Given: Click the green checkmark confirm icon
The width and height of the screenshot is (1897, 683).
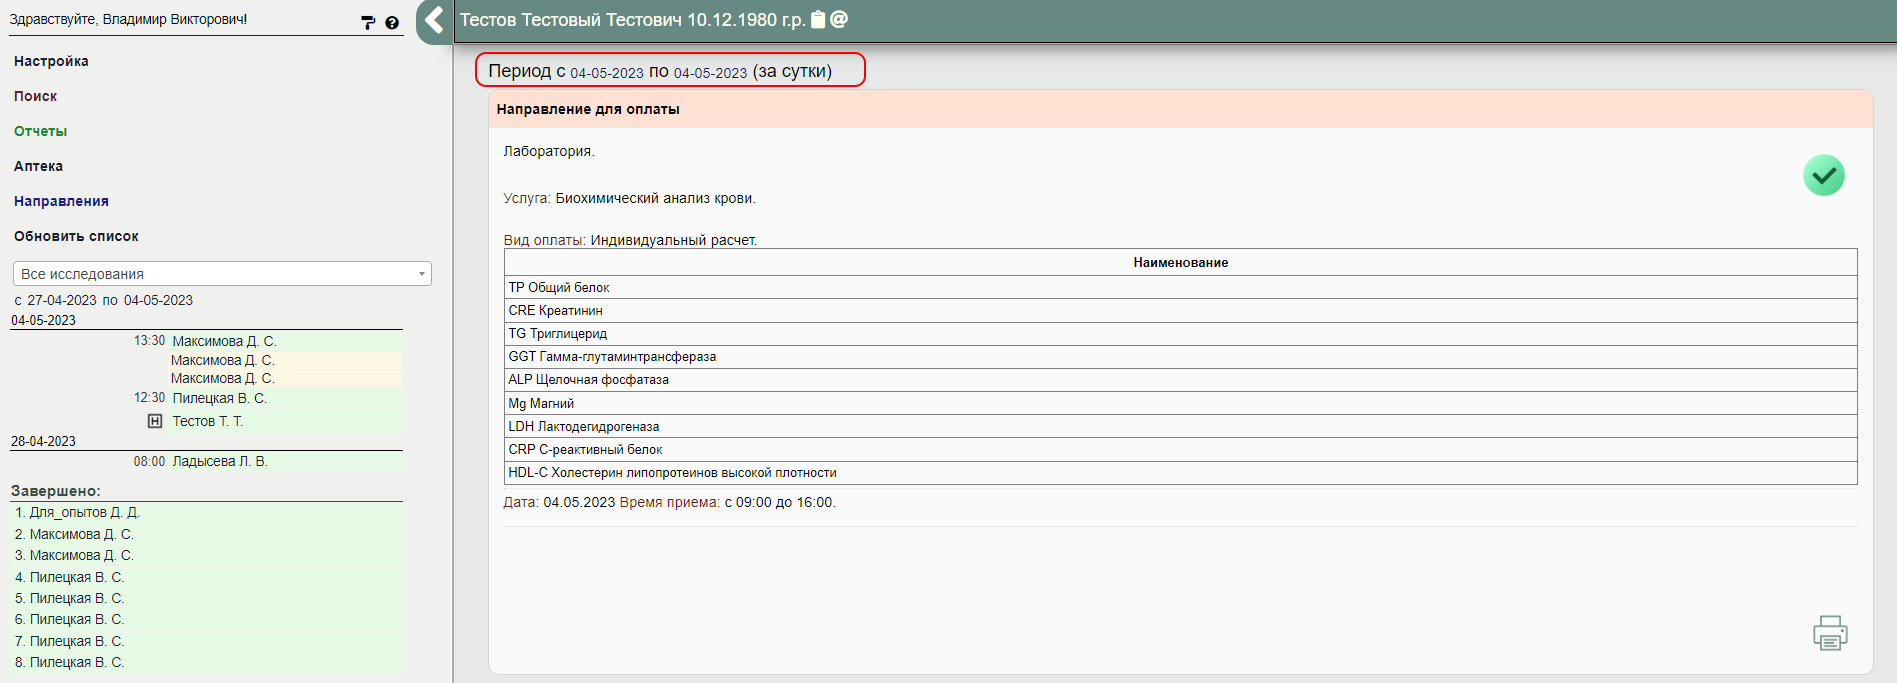Looking at the screenshot, I should tap(1823, 176).
